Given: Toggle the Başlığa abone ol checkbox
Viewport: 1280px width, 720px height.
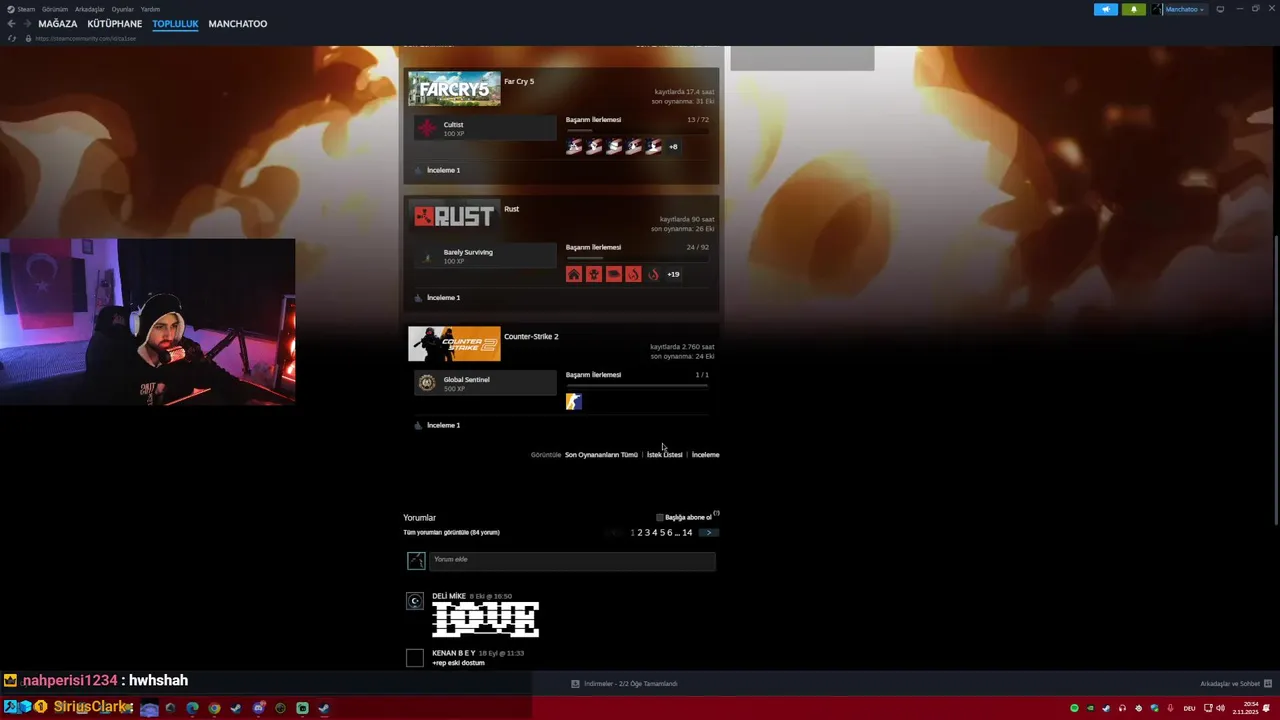Looking at the screenshot, I should 660,518.
